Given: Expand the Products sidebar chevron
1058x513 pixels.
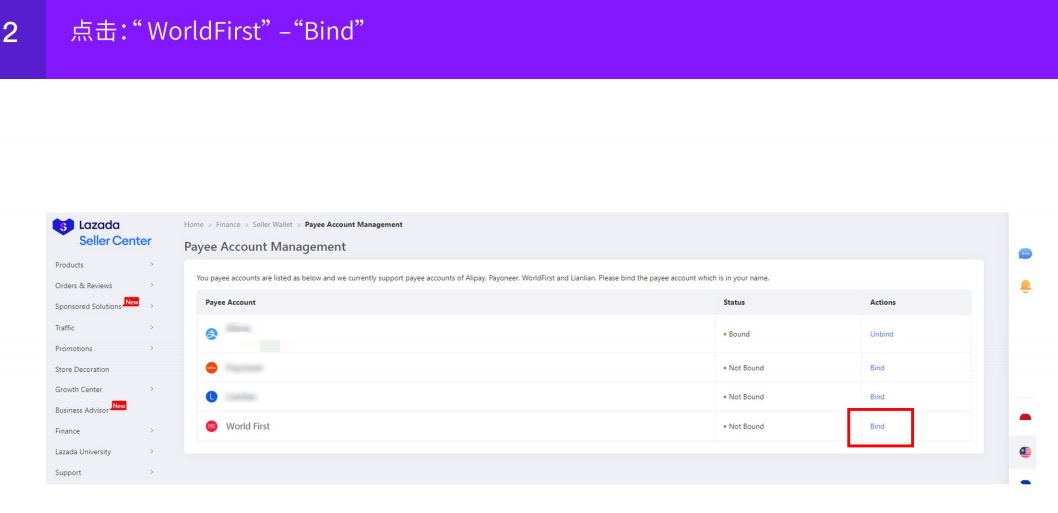Looking at the screenshot, I should (x=152, y=265).
